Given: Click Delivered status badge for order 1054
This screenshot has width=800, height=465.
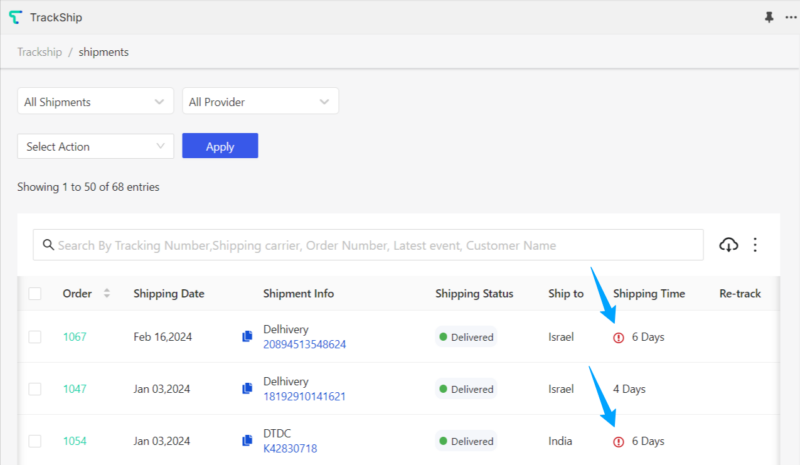Looking at the screenshot, I should (x=466, y=441).
